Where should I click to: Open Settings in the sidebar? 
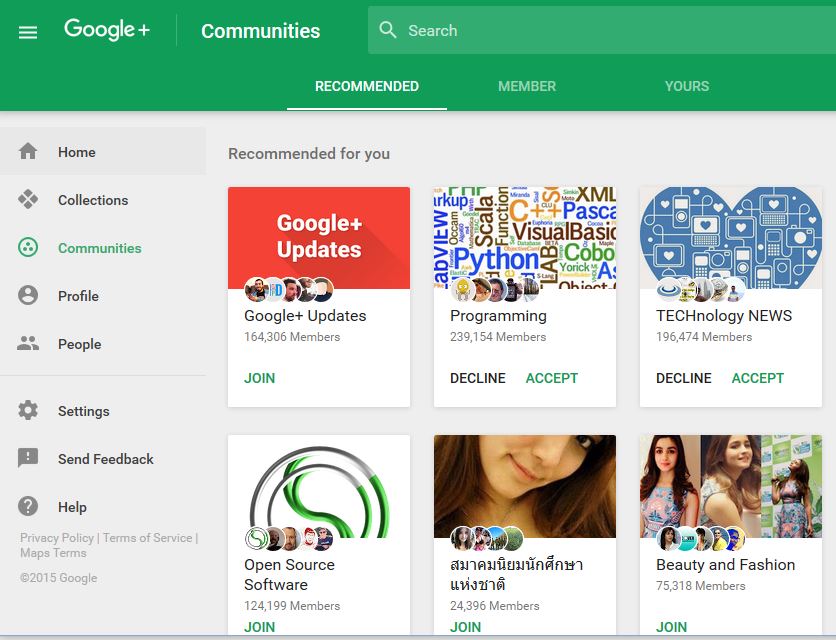[x=103, y=411]
